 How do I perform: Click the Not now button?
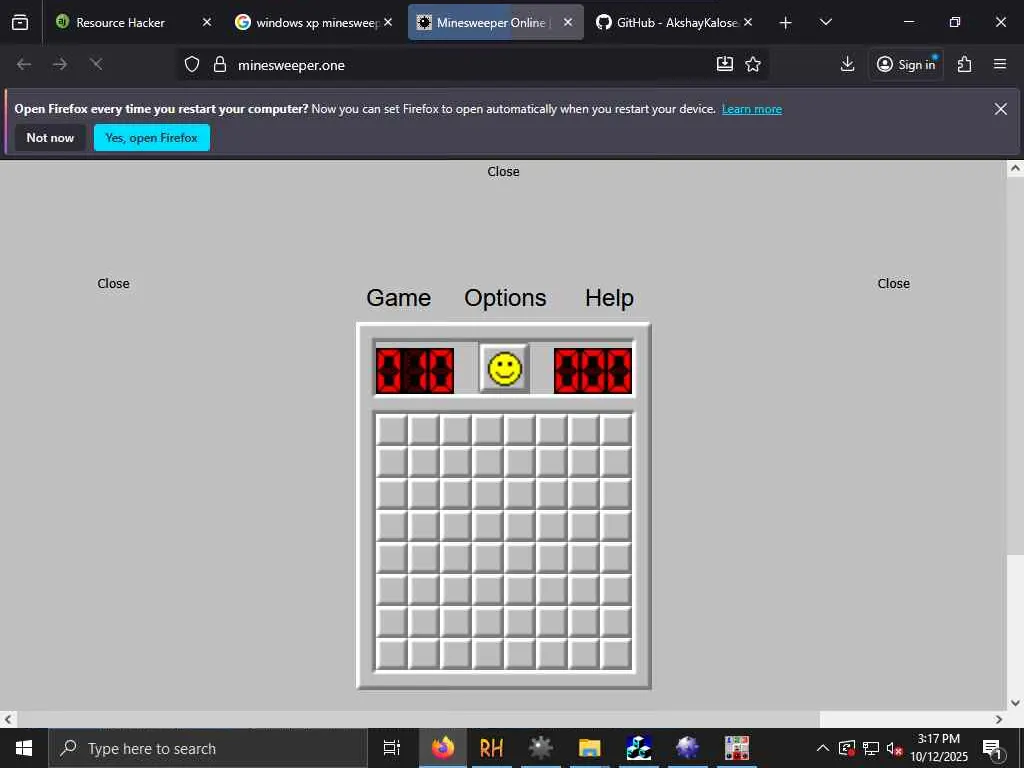click(50, 138)
